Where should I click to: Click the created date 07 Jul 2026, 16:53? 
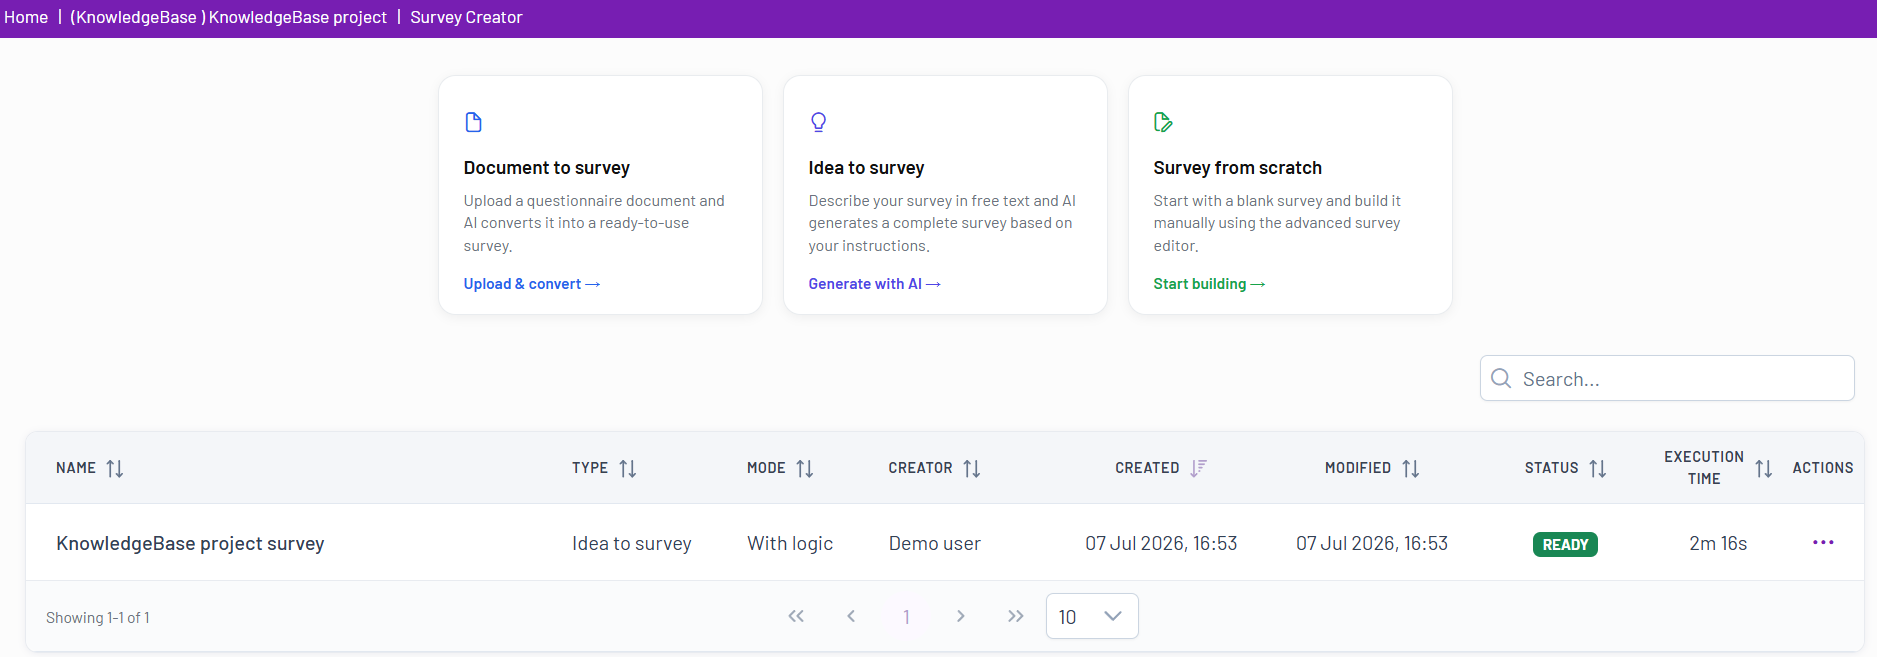pyautogui.click(x=1161, y=543)
